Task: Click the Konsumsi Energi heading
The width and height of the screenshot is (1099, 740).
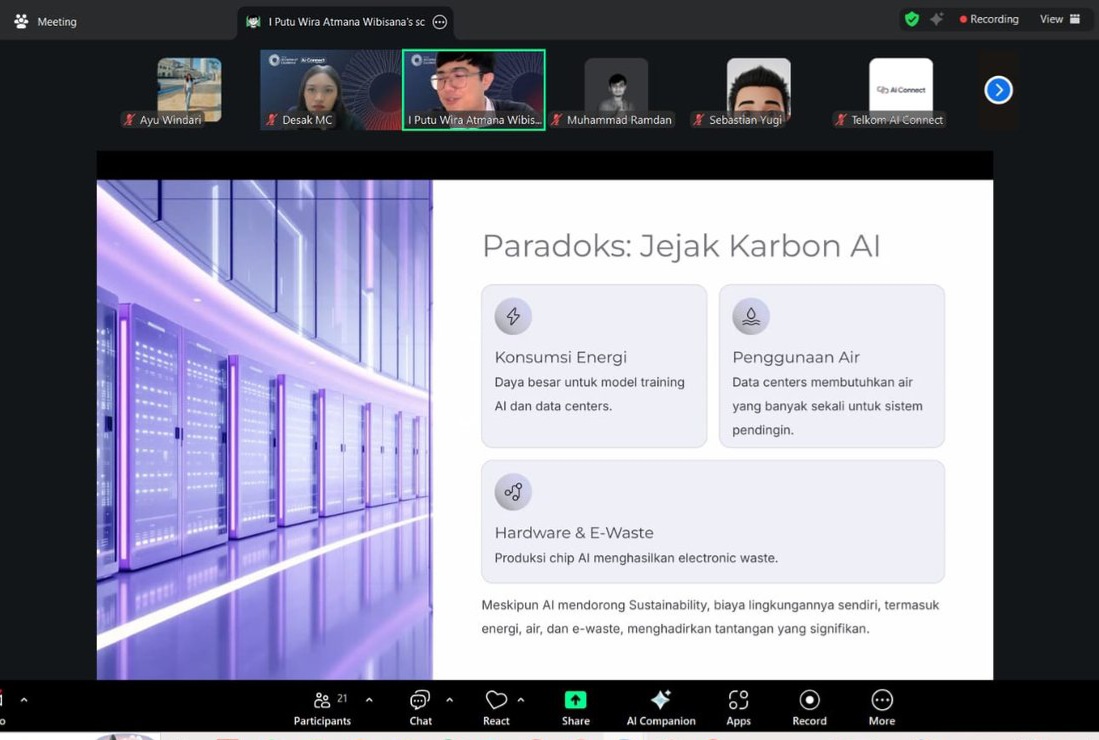Action: 561,357
